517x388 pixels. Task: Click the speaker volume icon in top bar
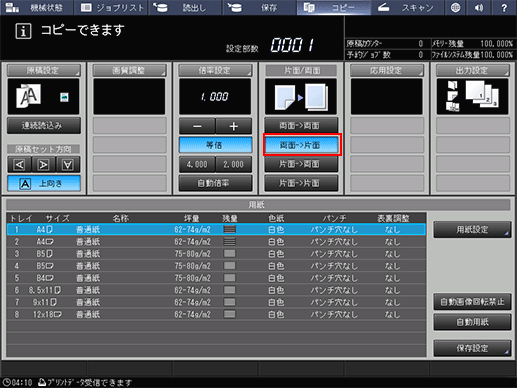click(x=479, y=8)
